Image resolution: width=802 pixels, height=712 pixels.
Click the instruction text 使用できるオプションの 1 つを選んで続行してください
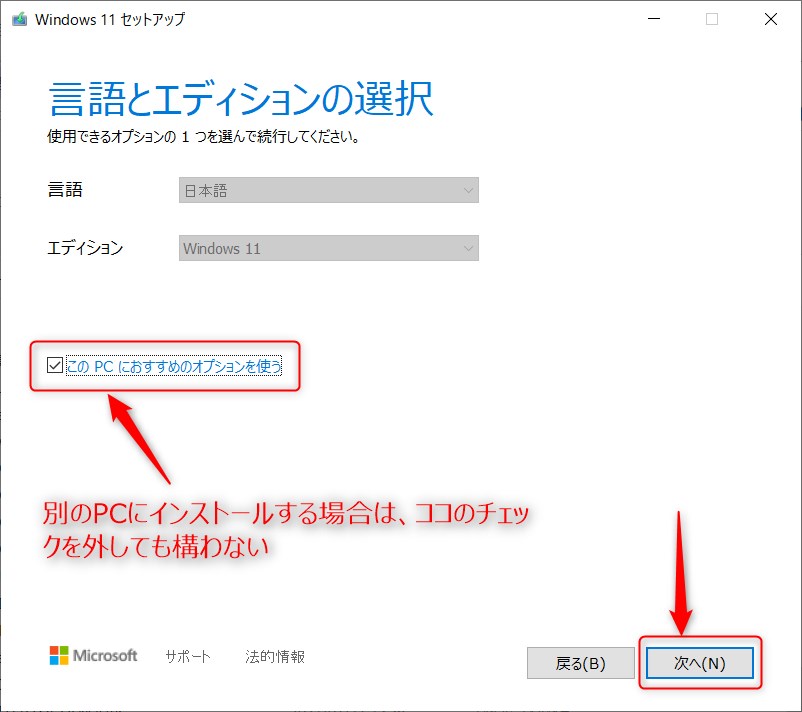pyautogui.click(x=203, y=137)
